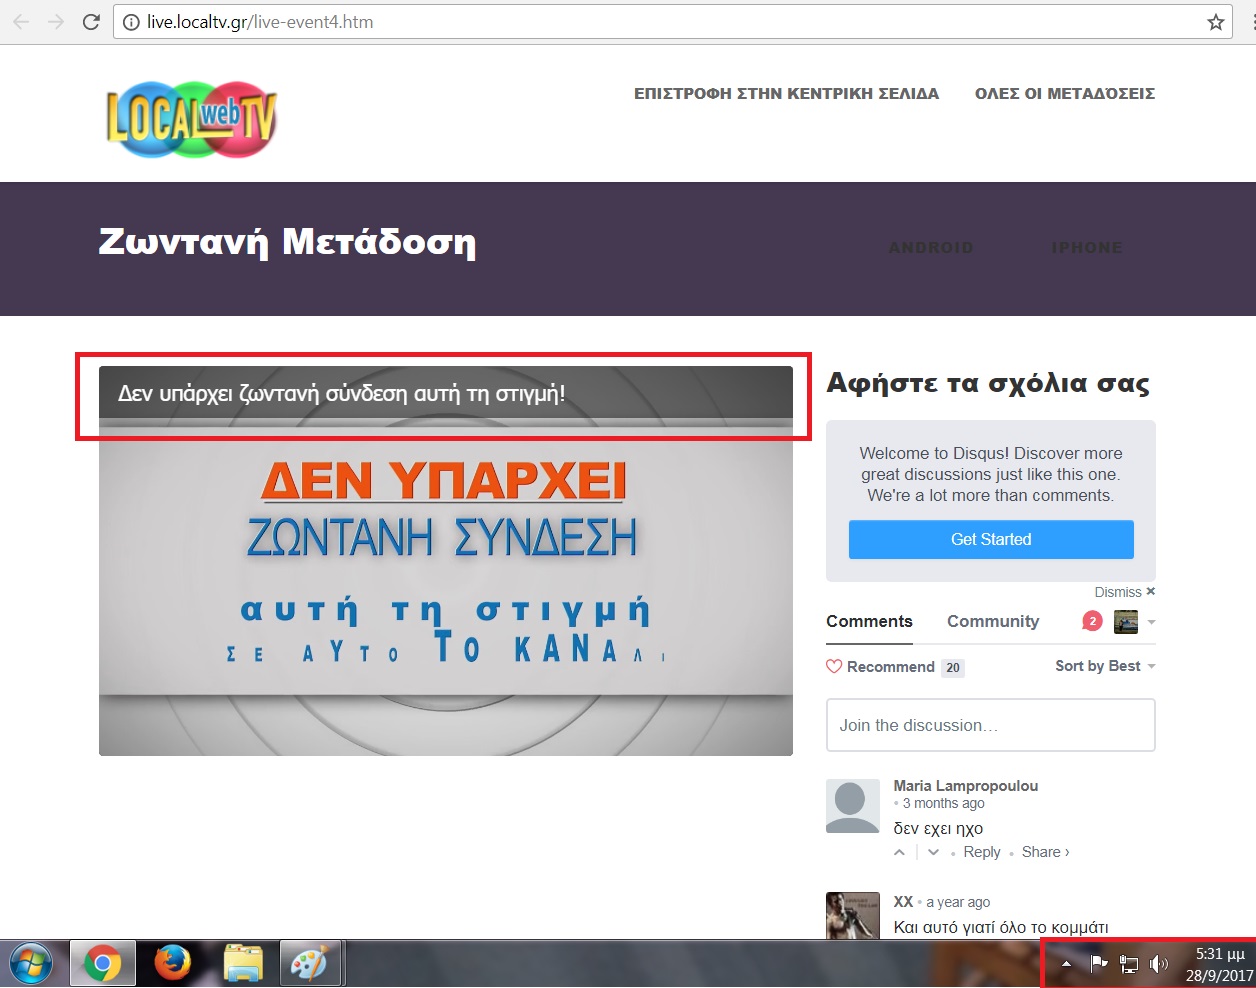
Task: Click the 'Αφήστε τα σχόλια σας' heading
Action: click(988, 383)
